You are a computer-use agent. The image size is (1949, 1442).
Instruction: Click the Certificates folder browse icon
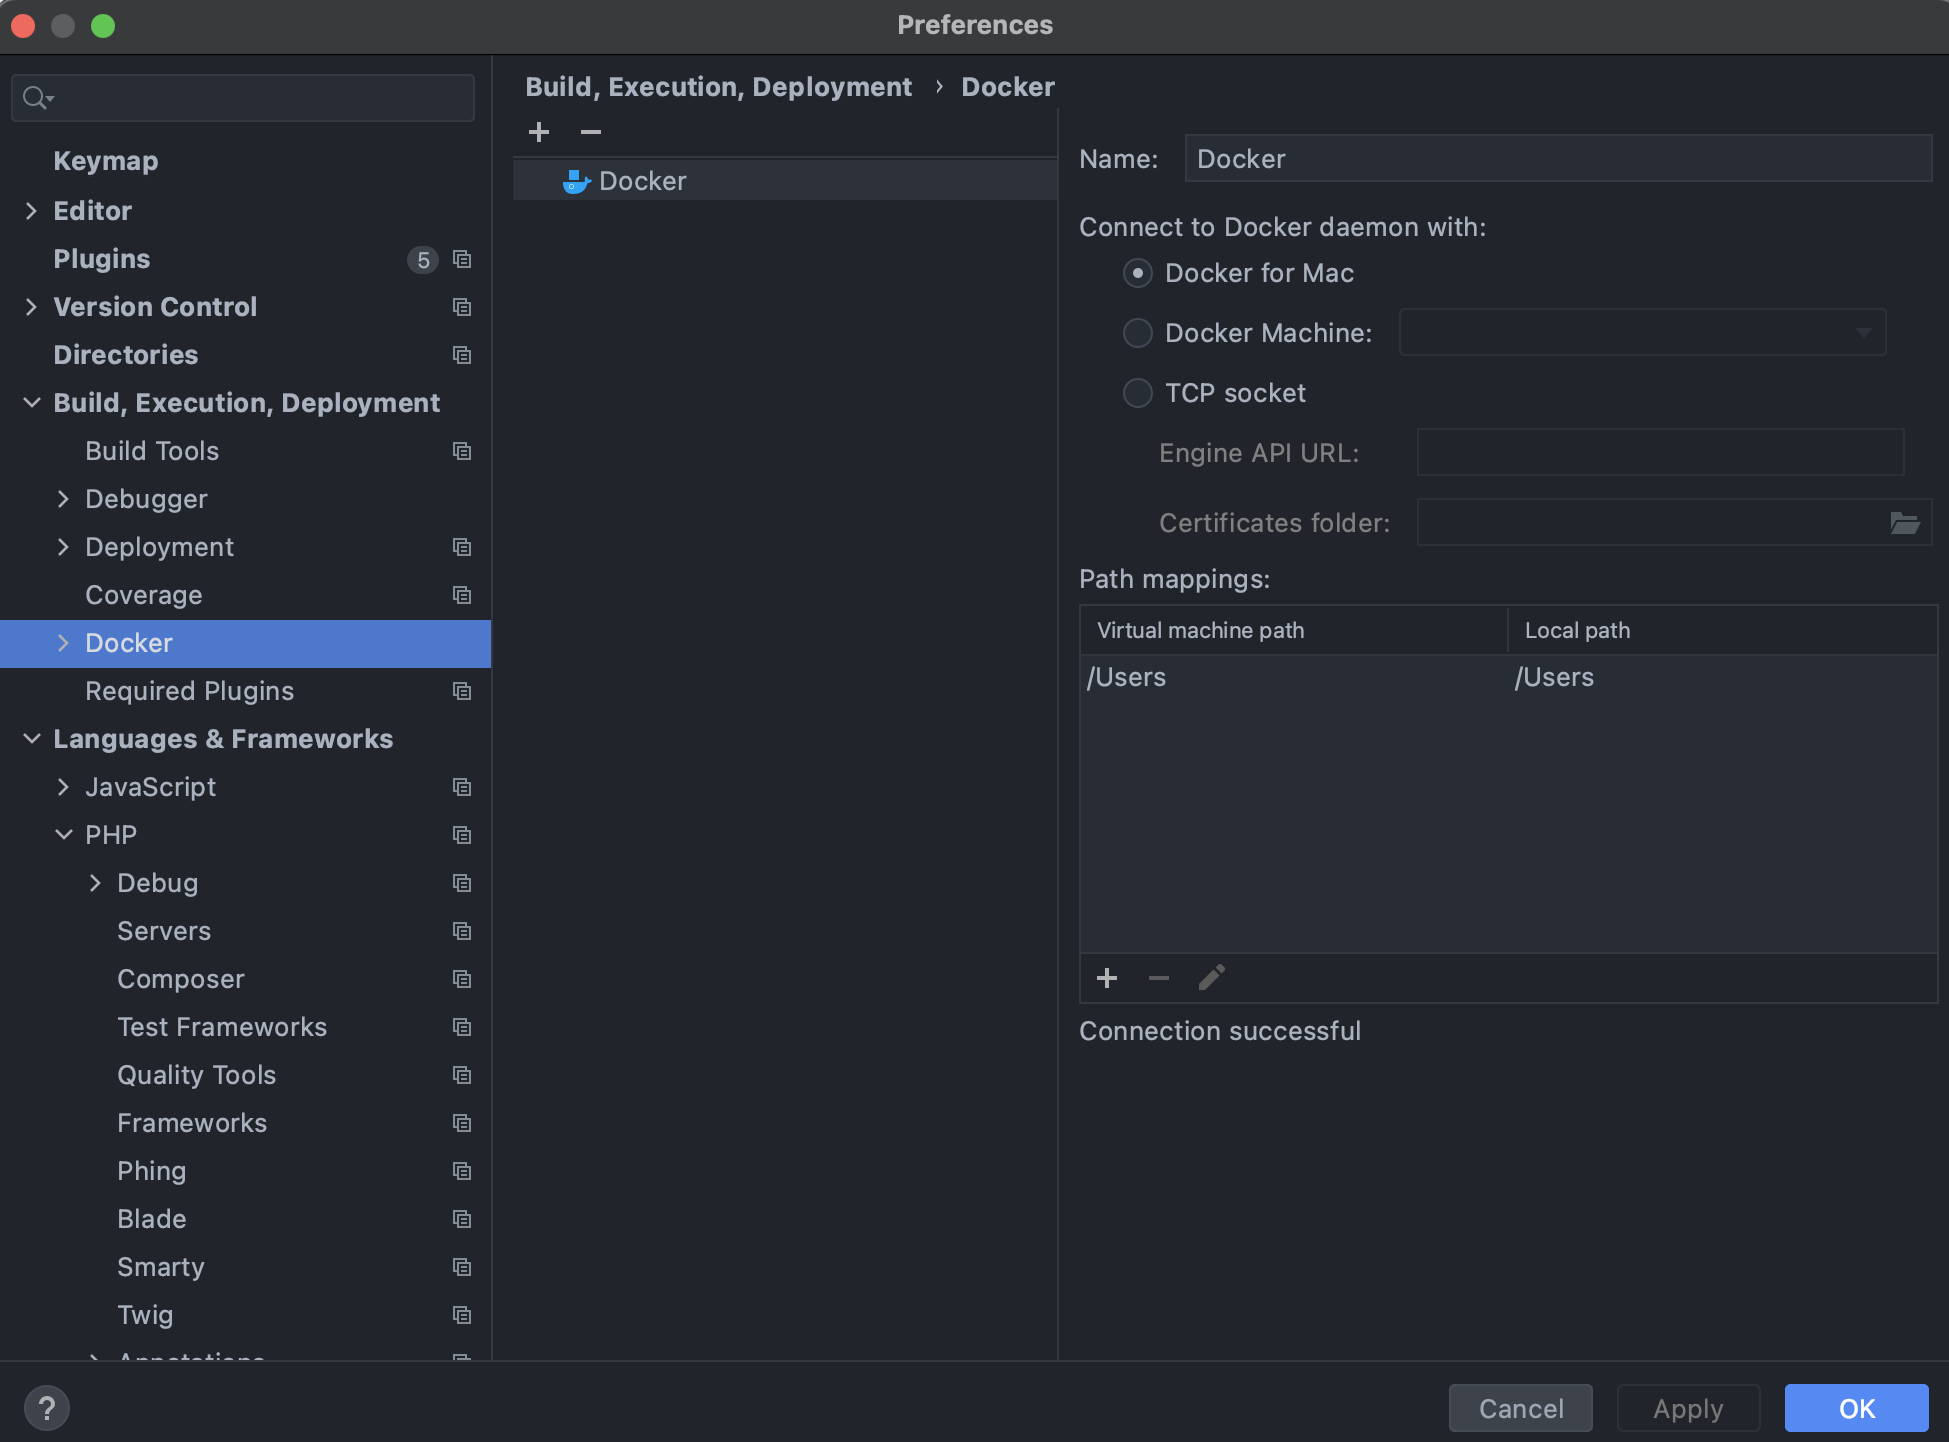click(1905, 523)
